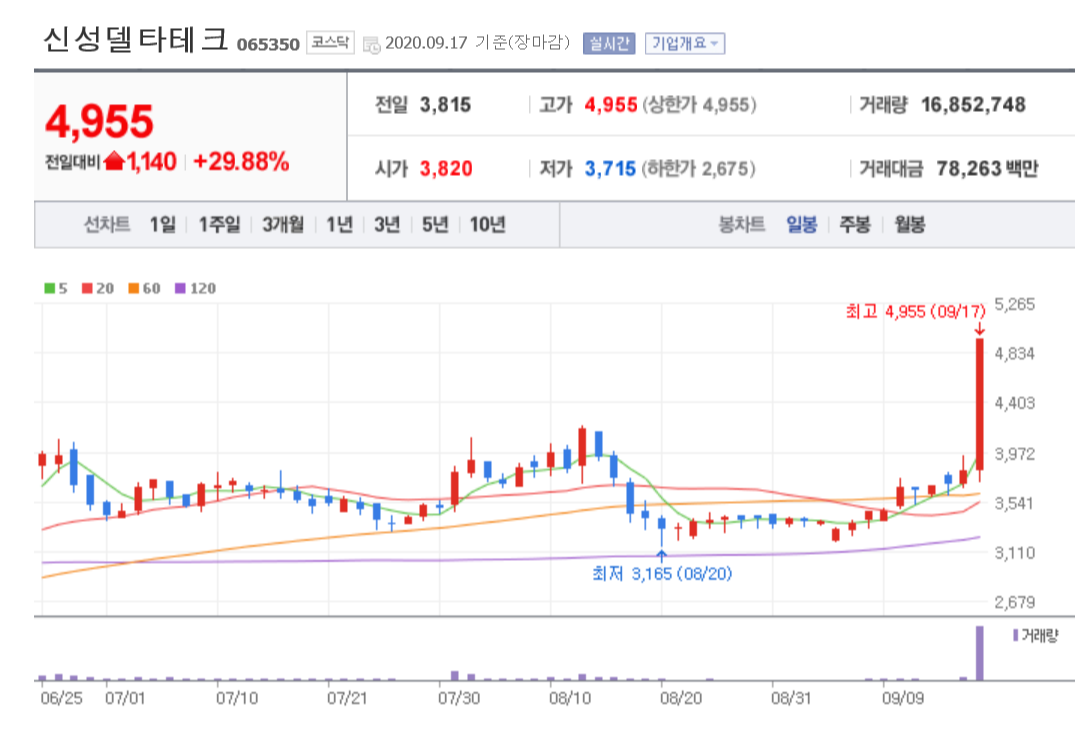Click the 최저 3,165 (08/20) chart label

[662, 573]
